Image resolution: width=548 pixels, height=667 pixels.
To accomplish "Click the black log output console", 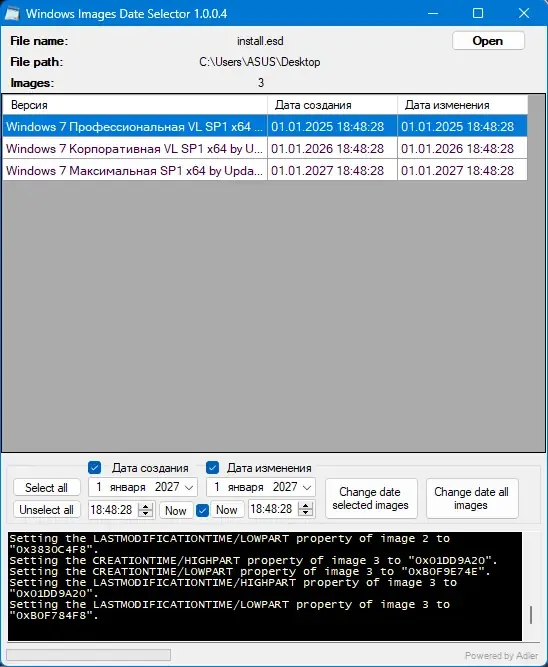I will point(265,586).
